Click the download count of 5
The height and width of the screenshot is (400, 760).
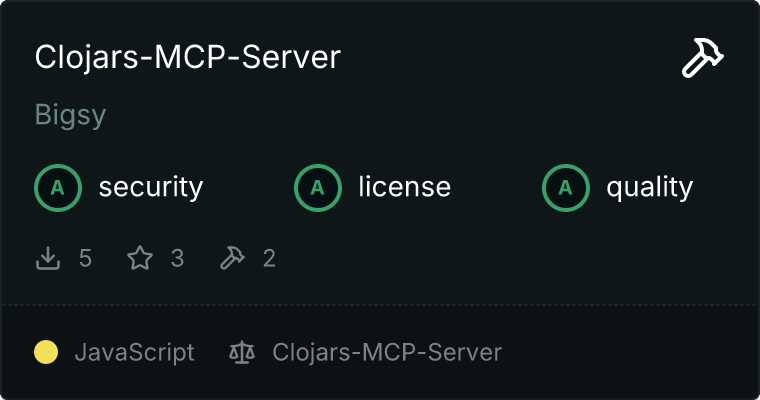click(x=85, y=258)
